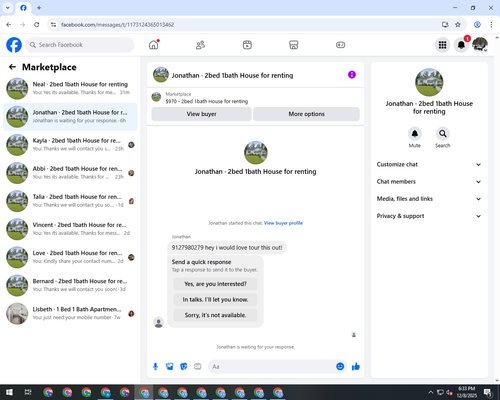Send quick reply 'In talks. I'll let you know.'
Screen dimensions: 500x400
tap(215, 300)
